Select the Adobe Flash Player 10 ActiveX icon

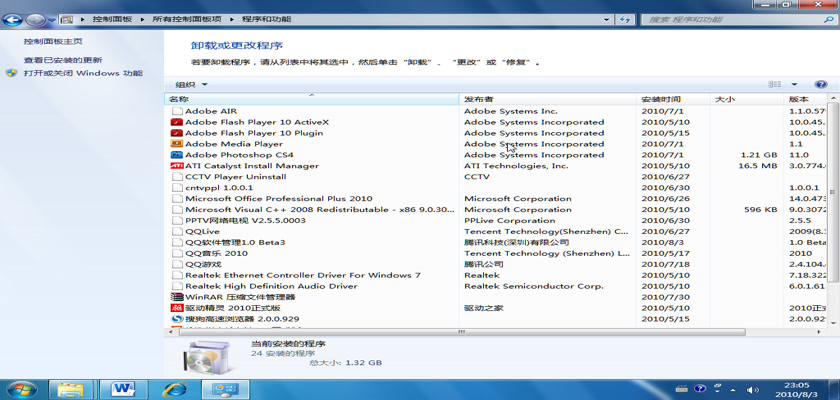click(177, 122)
